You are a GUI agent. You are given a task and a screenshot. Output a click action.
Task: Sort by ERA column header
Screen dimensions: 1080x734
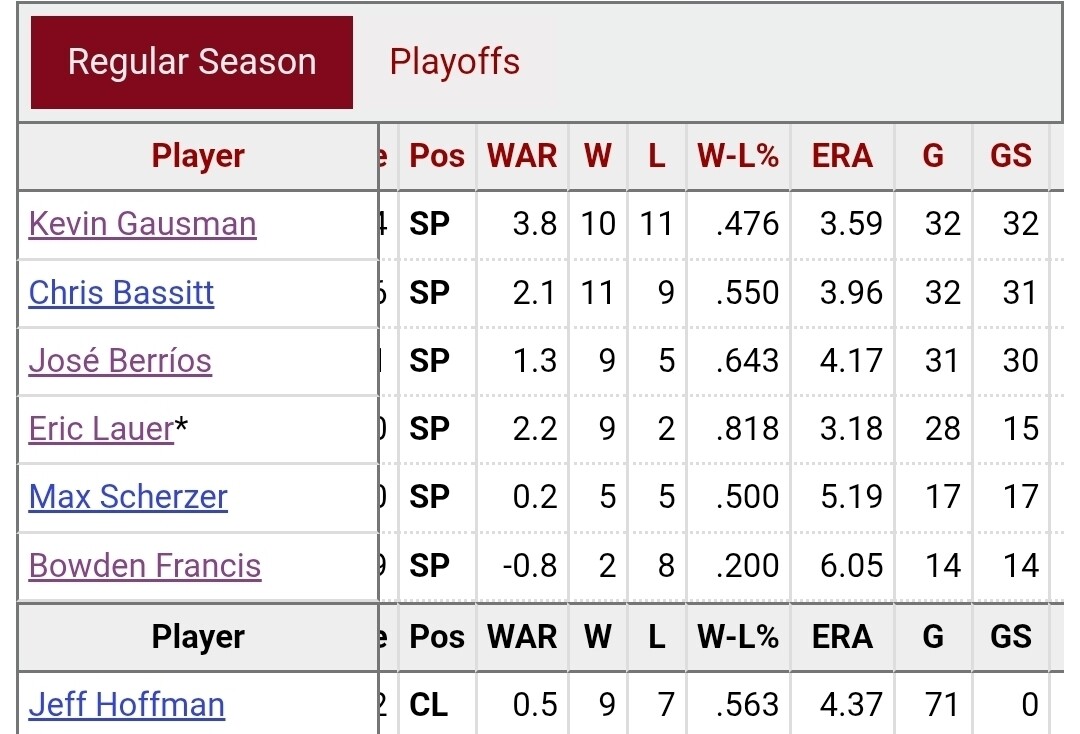click(x=842, y=156)
